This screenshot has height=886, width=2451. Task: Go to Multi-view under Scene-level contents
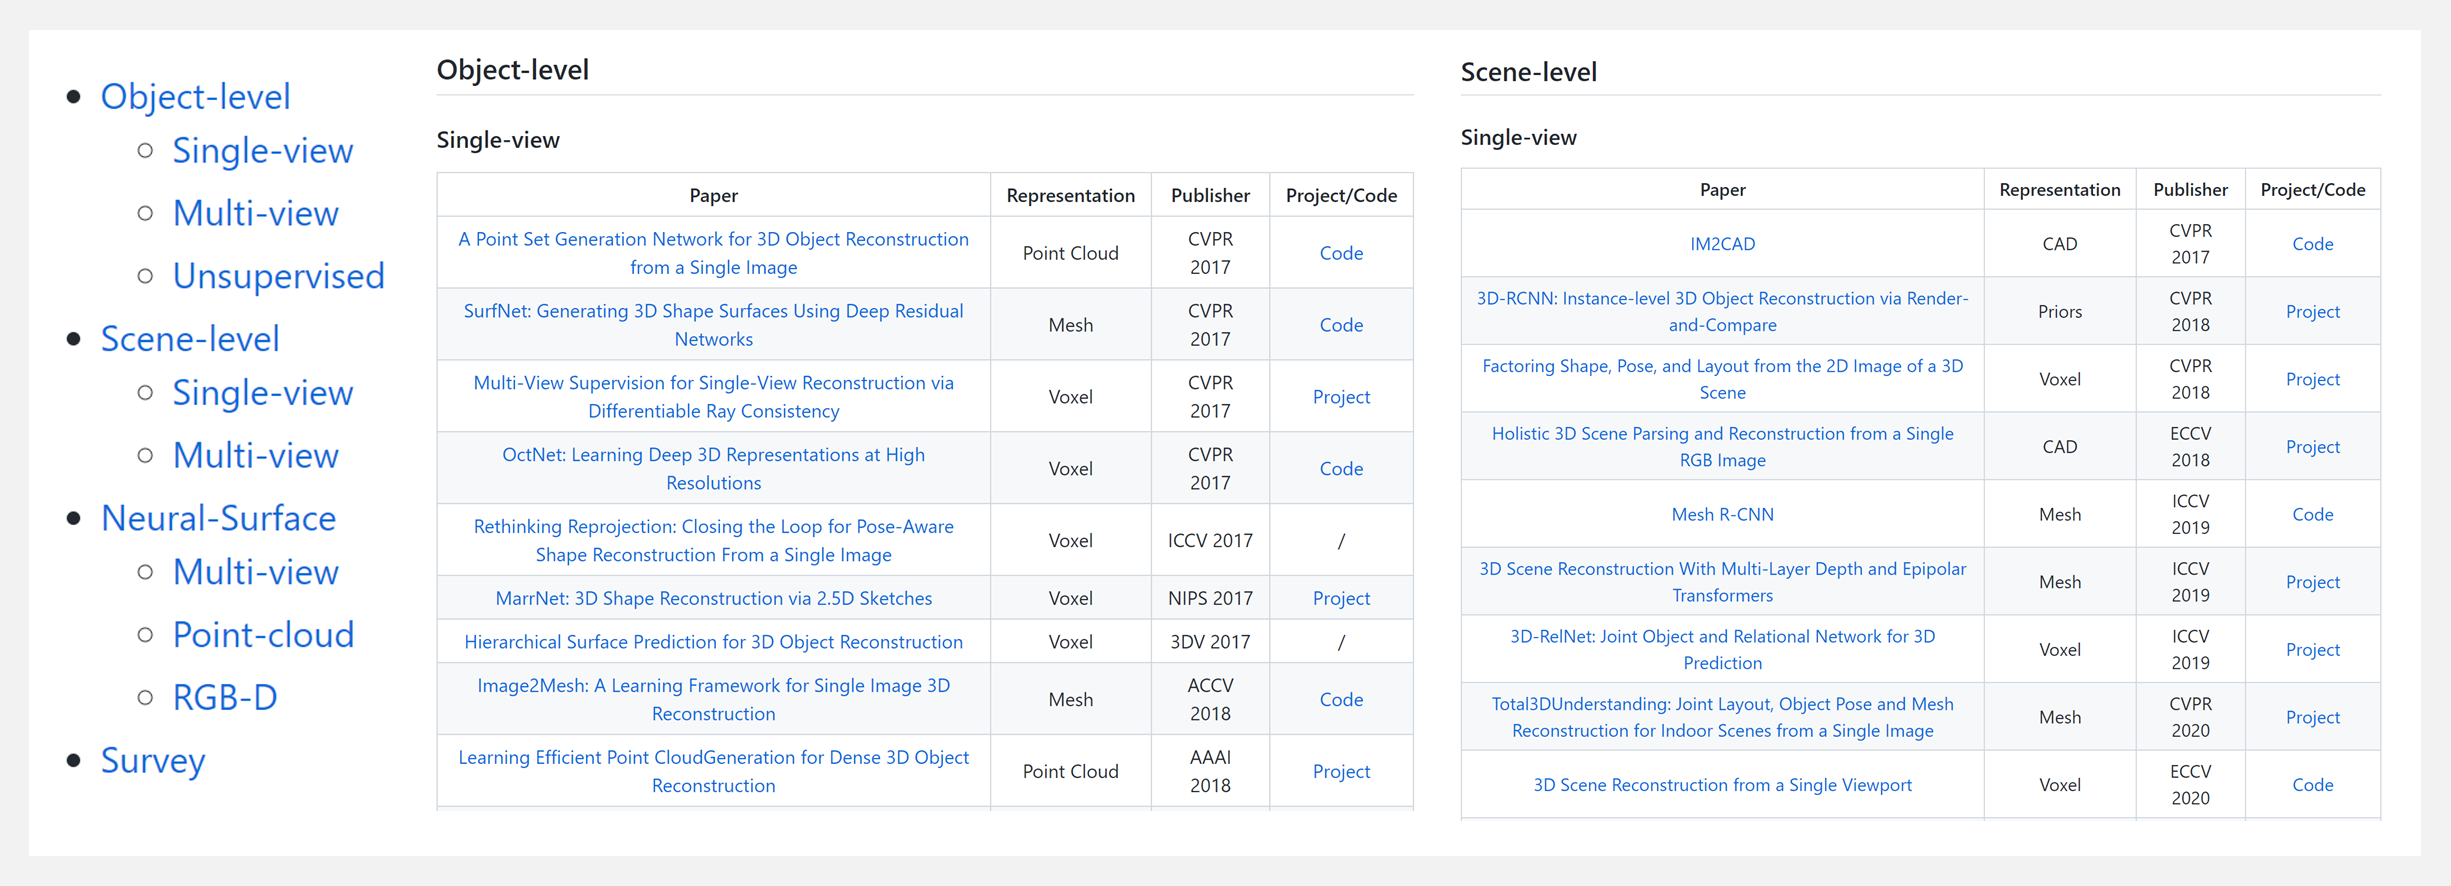point(256,456)
